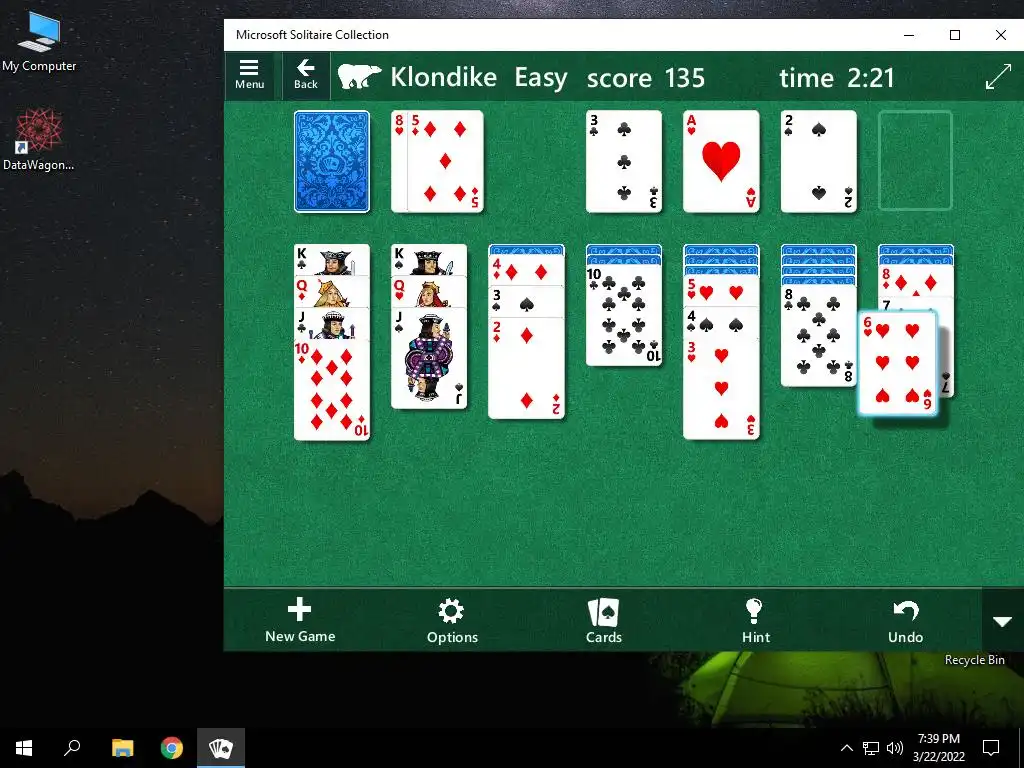Select the 4 of diamonds card
The height and width of the screenshot is (768, 1024).
tap(526, 270)
